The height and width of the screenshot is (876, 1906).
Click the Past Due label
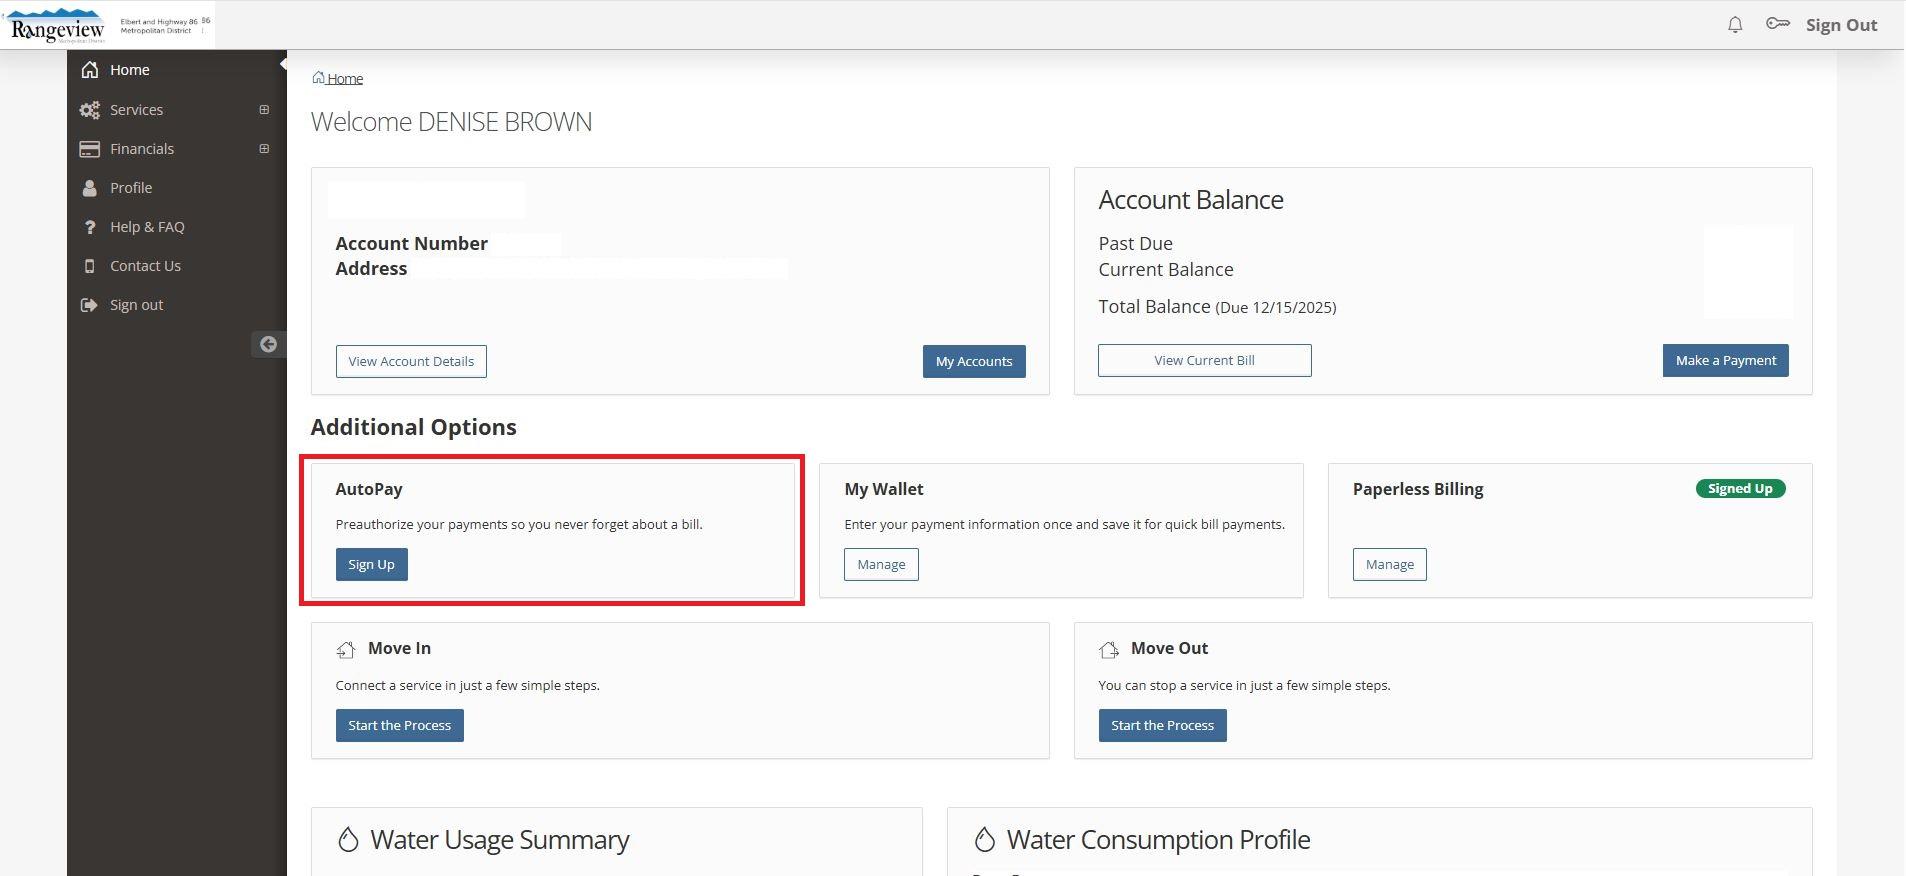point(1135,243)
